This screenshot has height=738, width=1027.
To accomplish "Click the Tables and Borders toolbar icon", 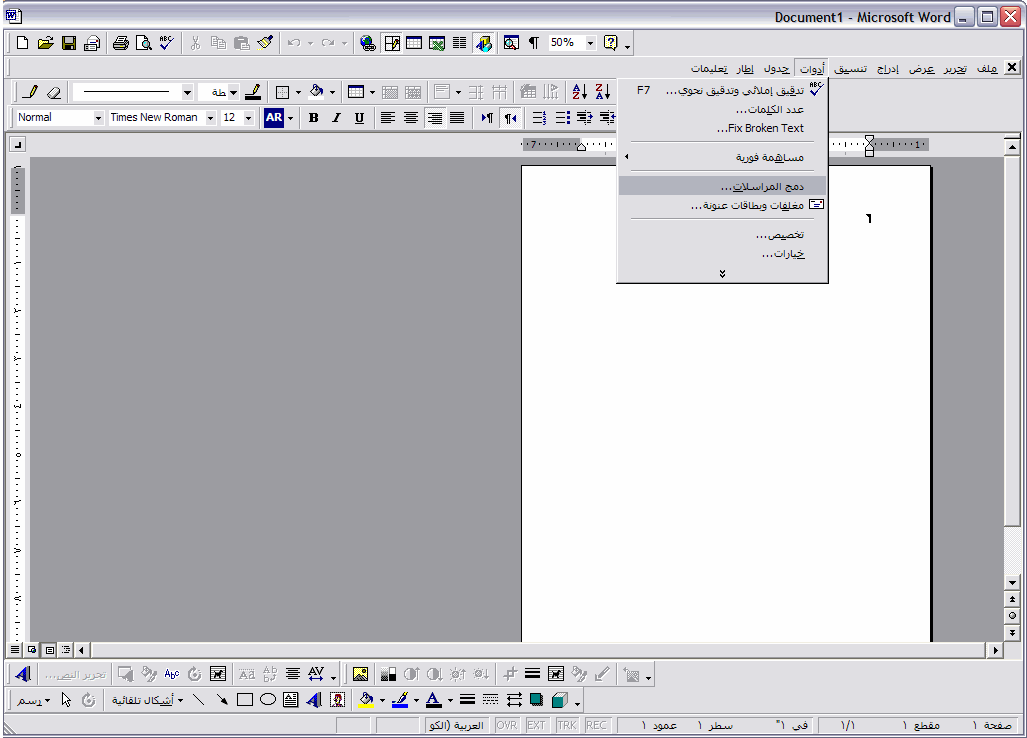I will pos(392,43).
